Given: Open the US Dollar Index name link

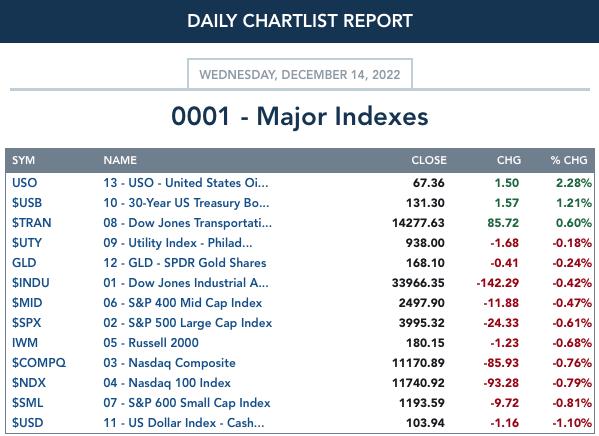Looking at the screenshot, I should (x=184, y=423).
